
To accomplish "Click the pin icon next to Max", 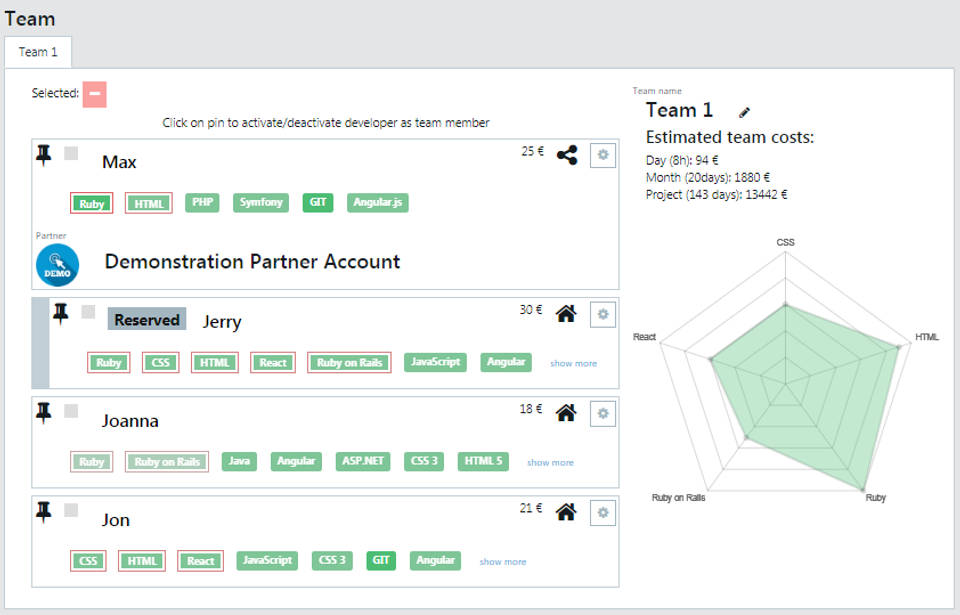I will coord(44,154).
